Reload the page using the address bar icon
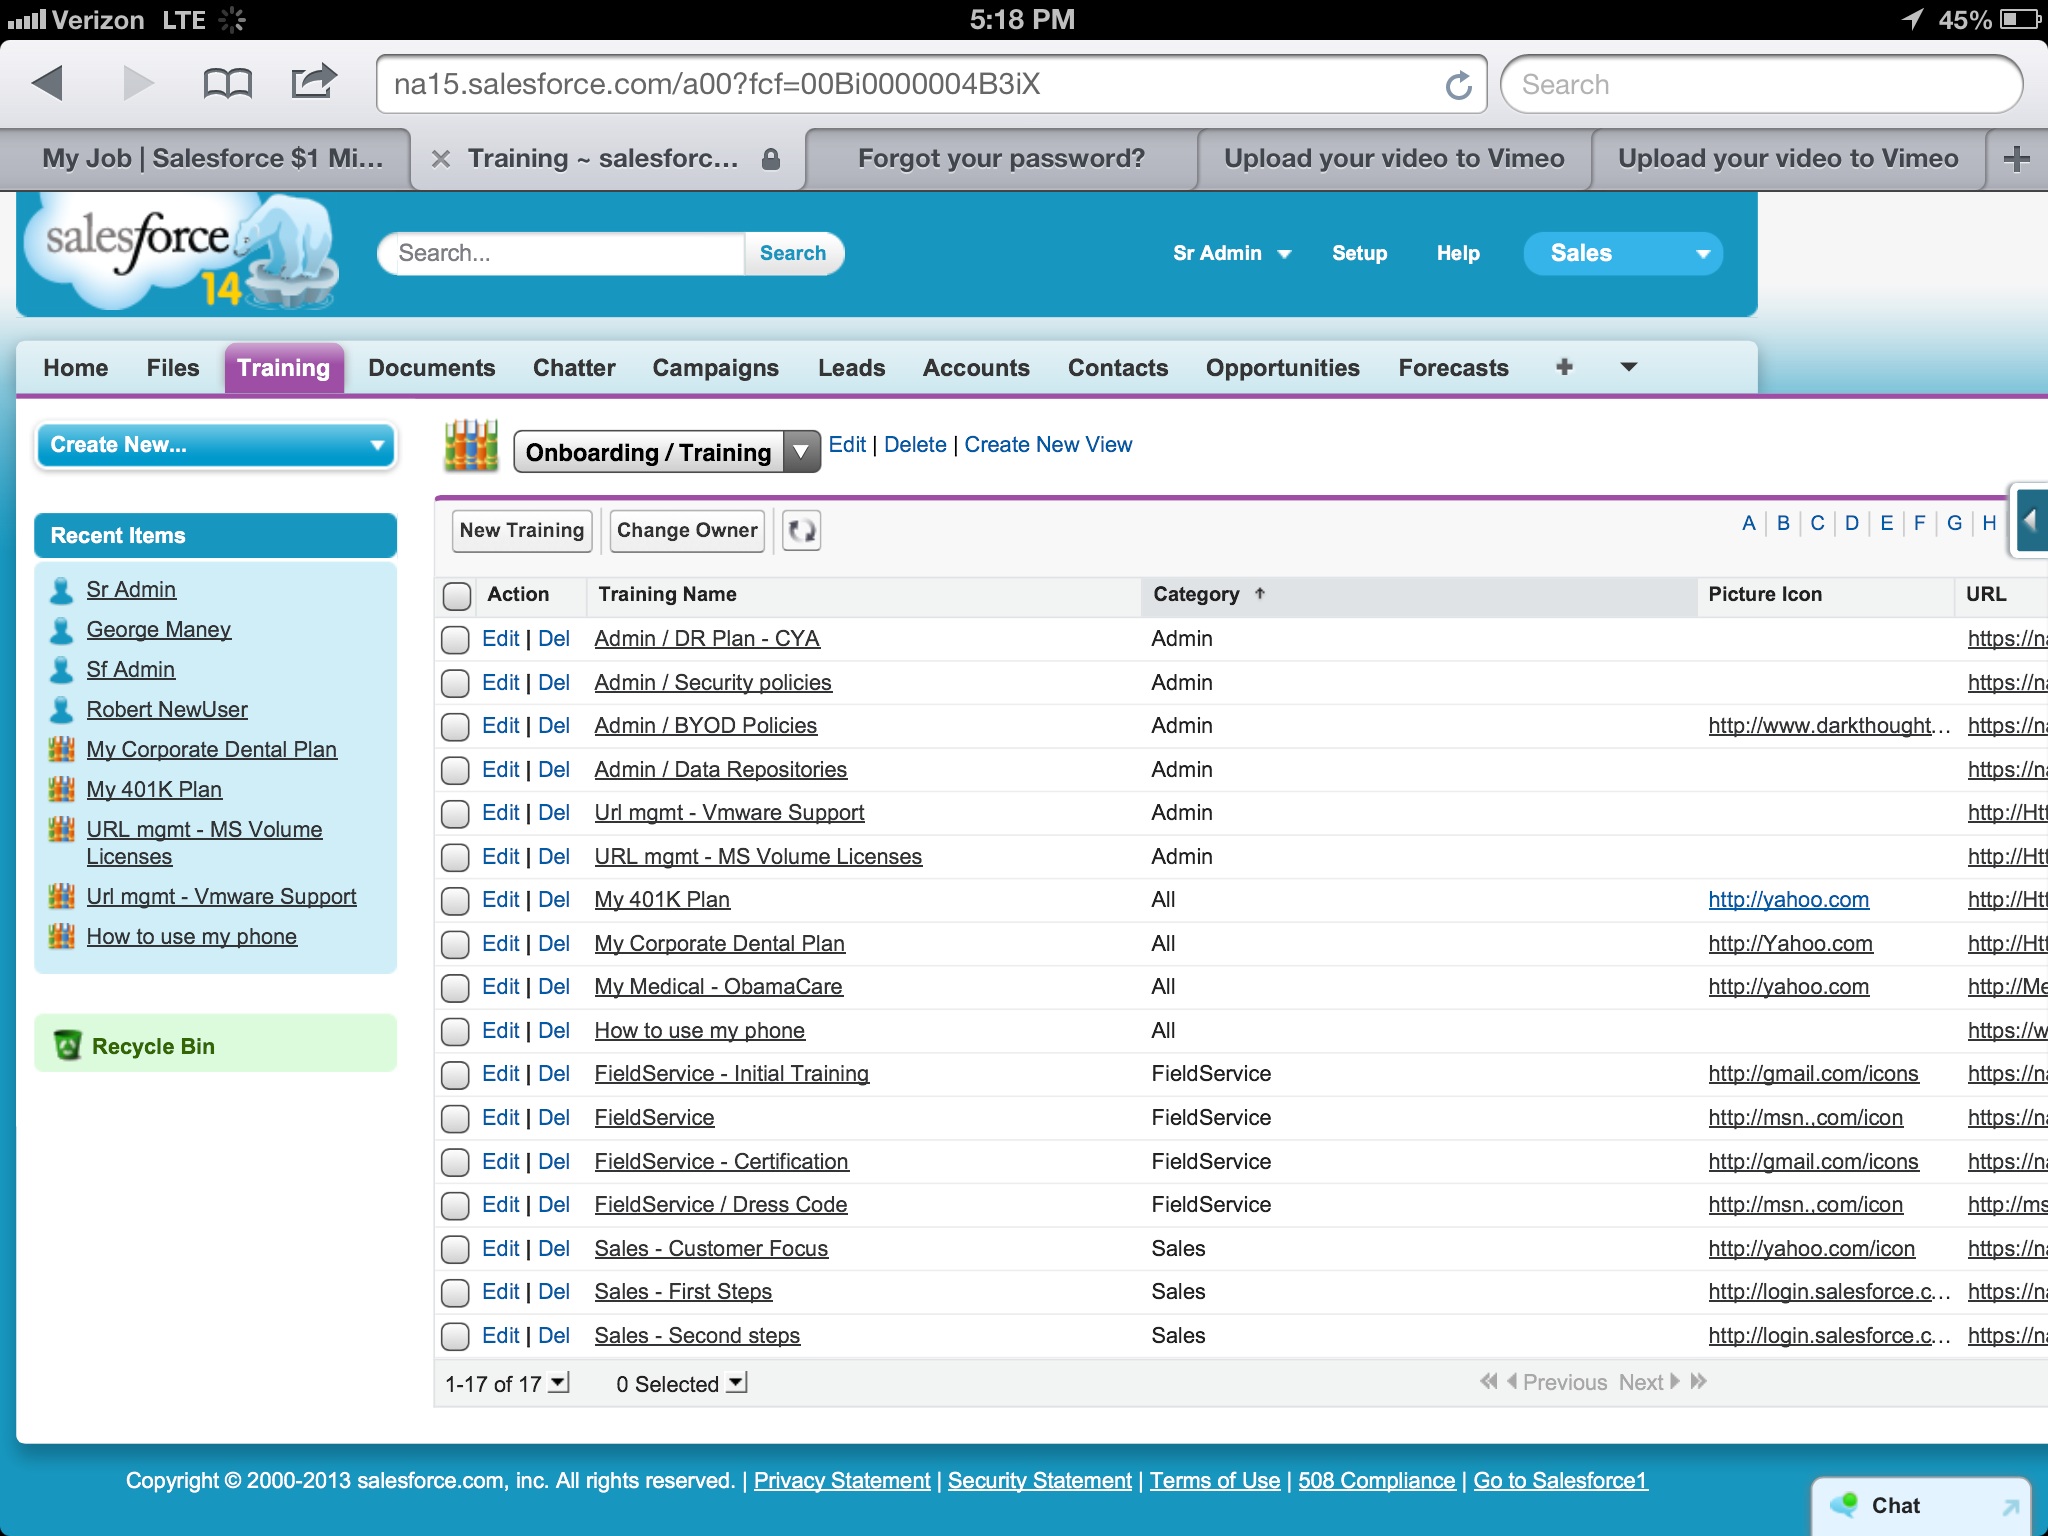Screen dimensions: 2048x1536 1458,85
